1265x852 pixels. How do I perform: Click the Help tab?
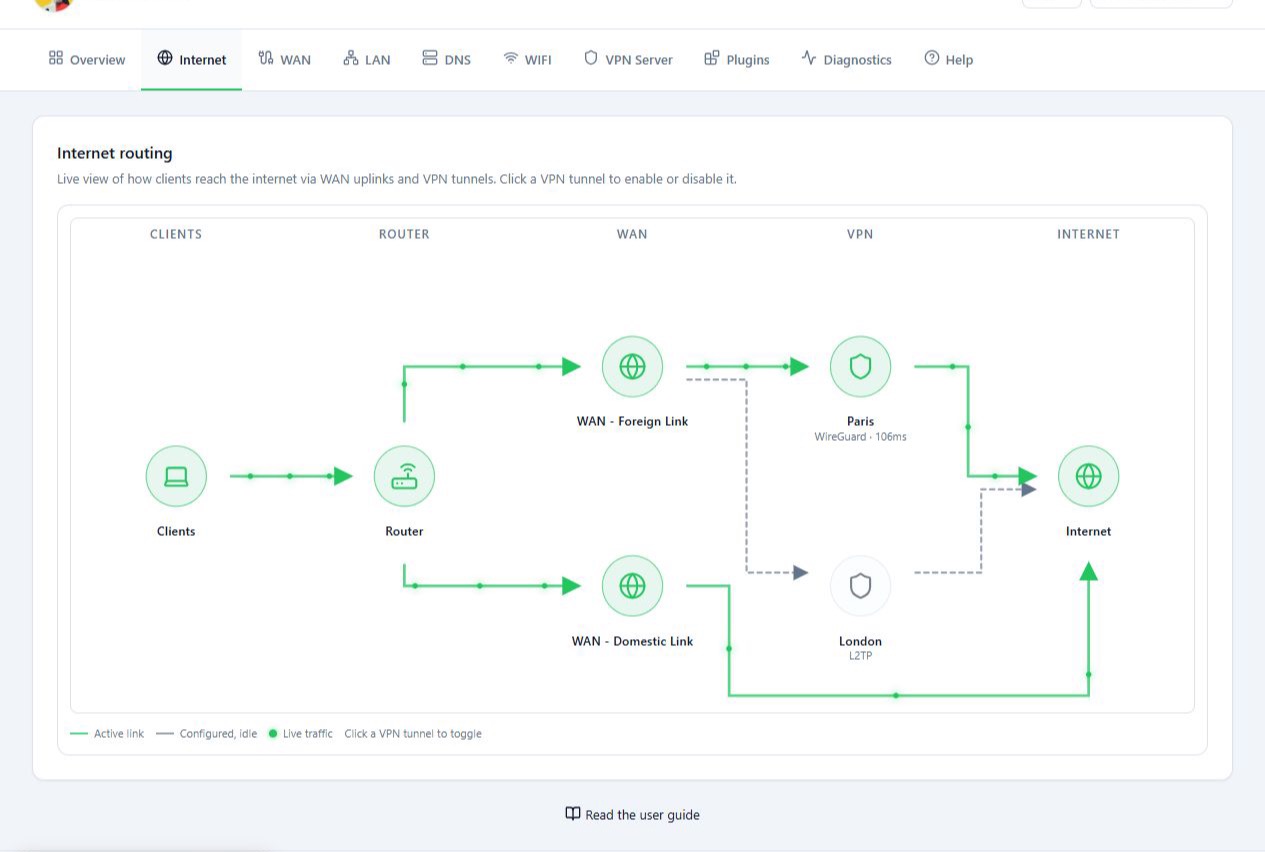pos(948,60)
